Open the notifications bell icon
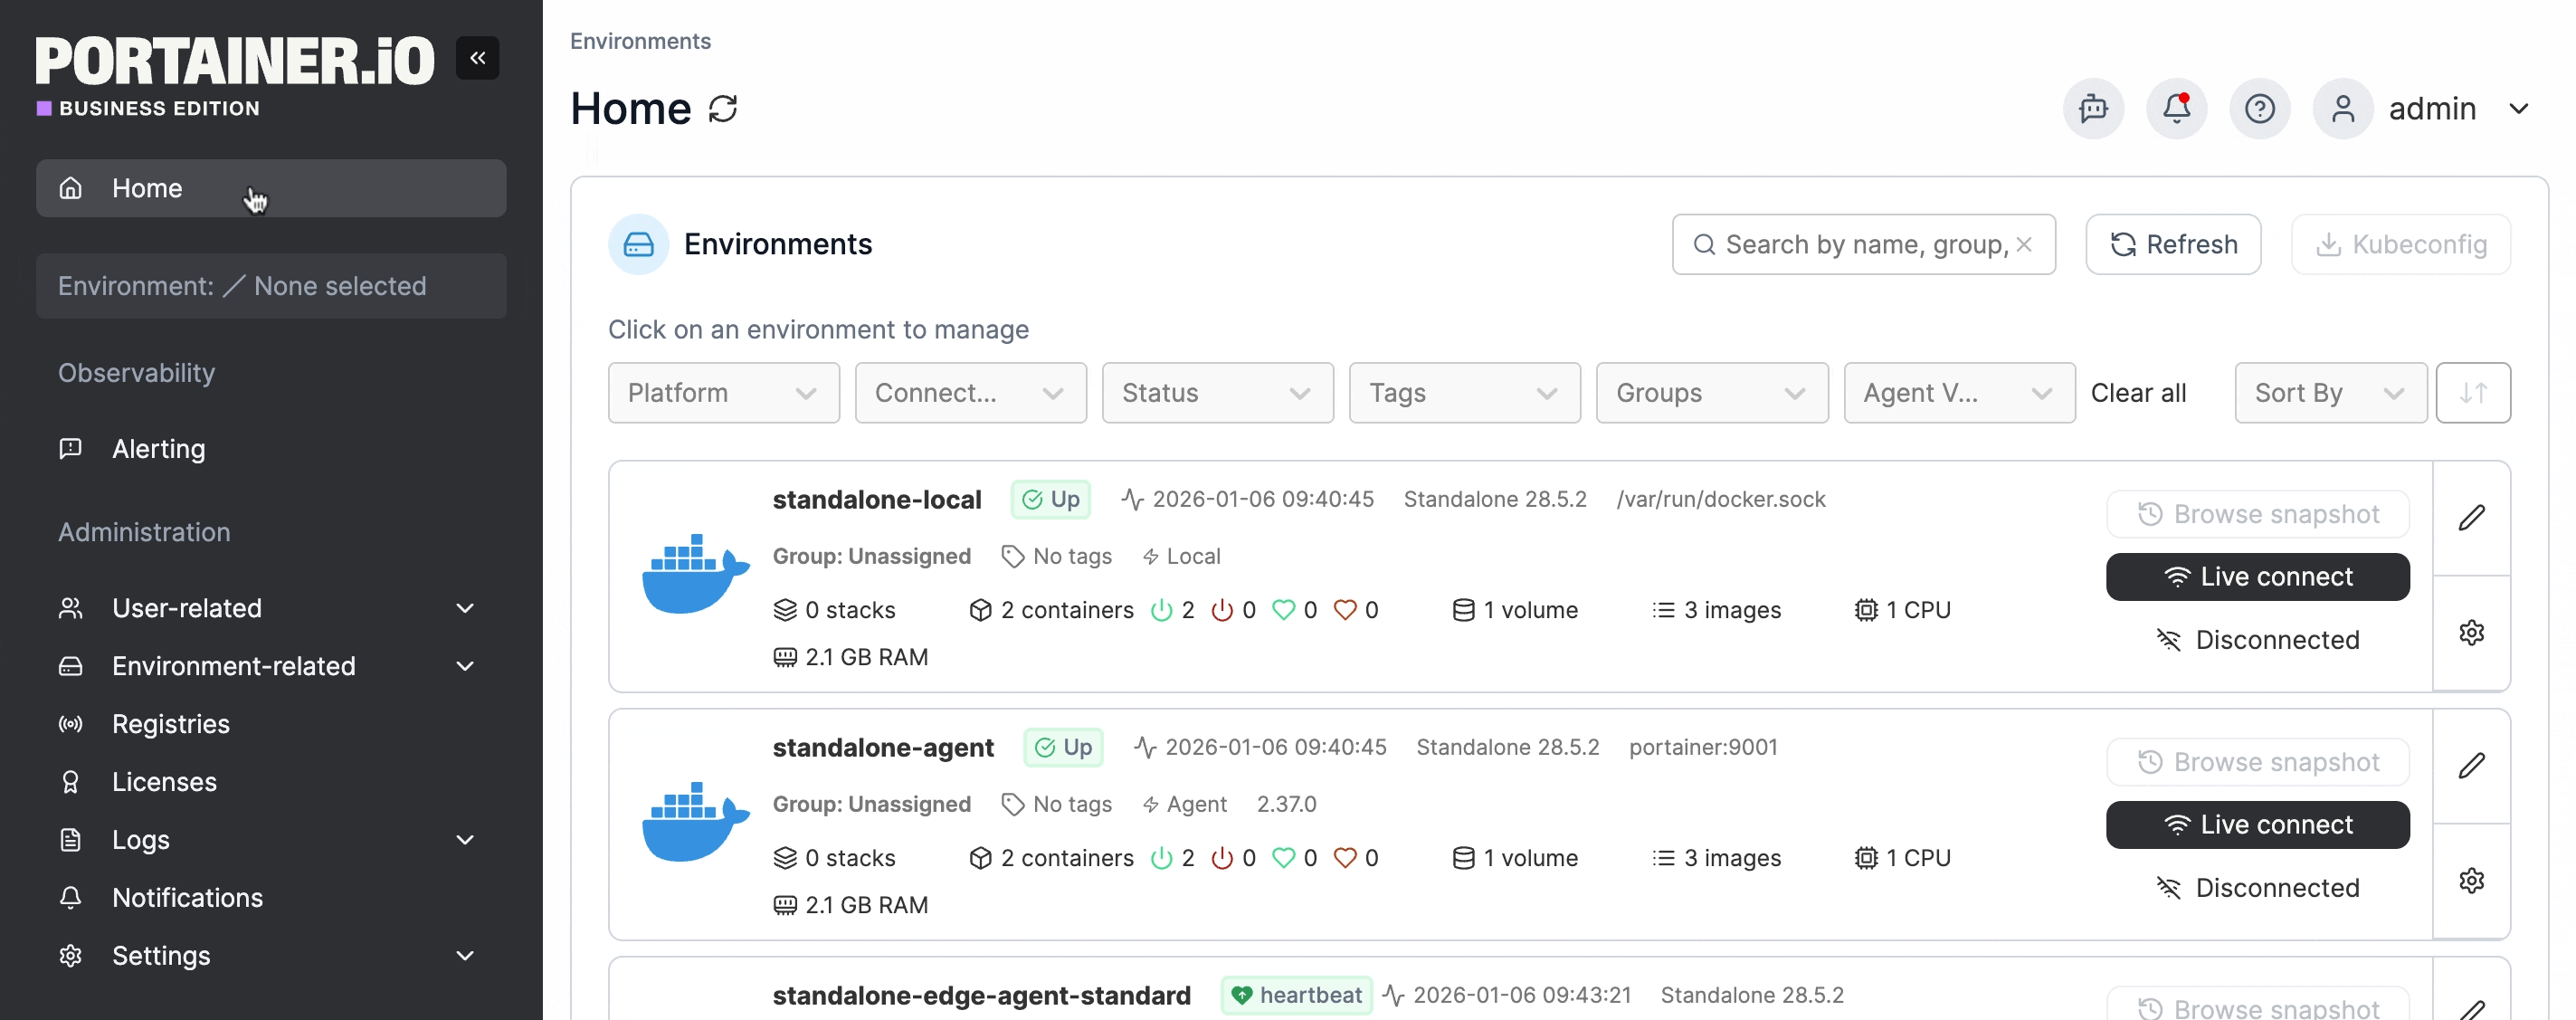Viewport: 2576px width, 1020px height. pyautogui.click(x=2175, y=108)
